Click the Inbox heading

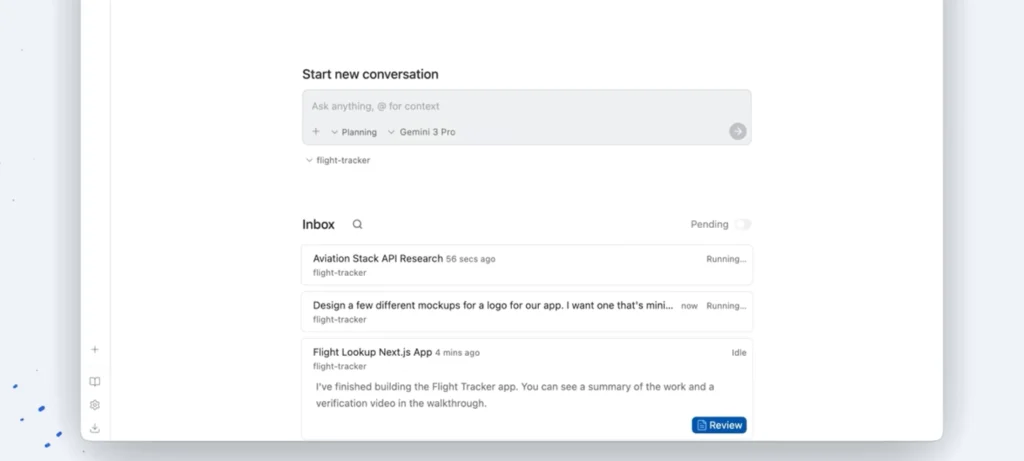(x=318, y=225)
